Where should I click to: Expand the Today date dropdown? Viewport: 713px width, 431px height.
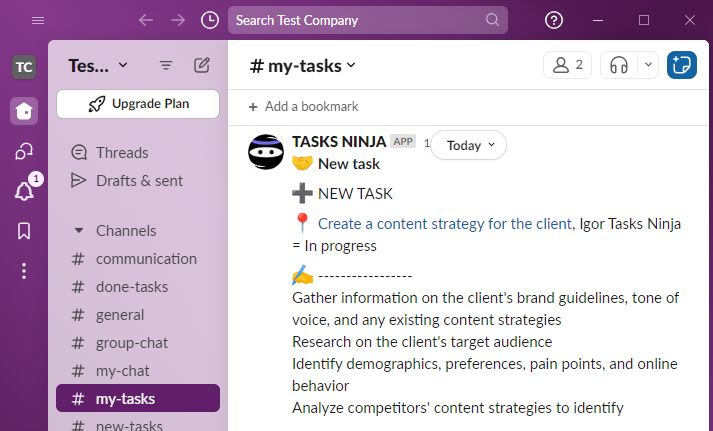coord(469,145)
